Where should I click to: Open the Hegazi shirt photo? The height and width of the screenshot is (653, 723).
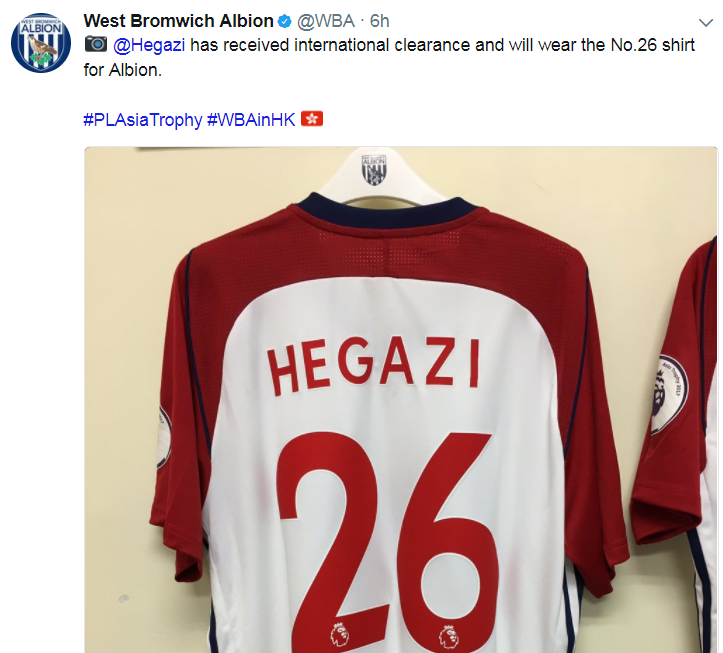(401, 399)
